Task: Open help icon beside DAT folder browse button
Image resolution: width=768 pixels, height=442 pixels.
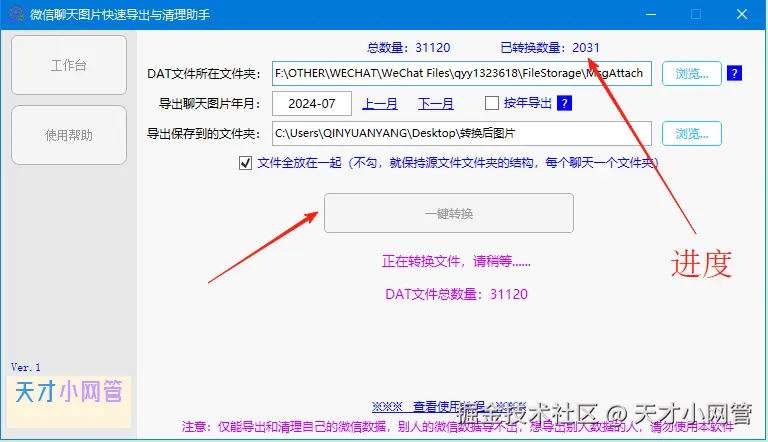Action: point(734,74)
